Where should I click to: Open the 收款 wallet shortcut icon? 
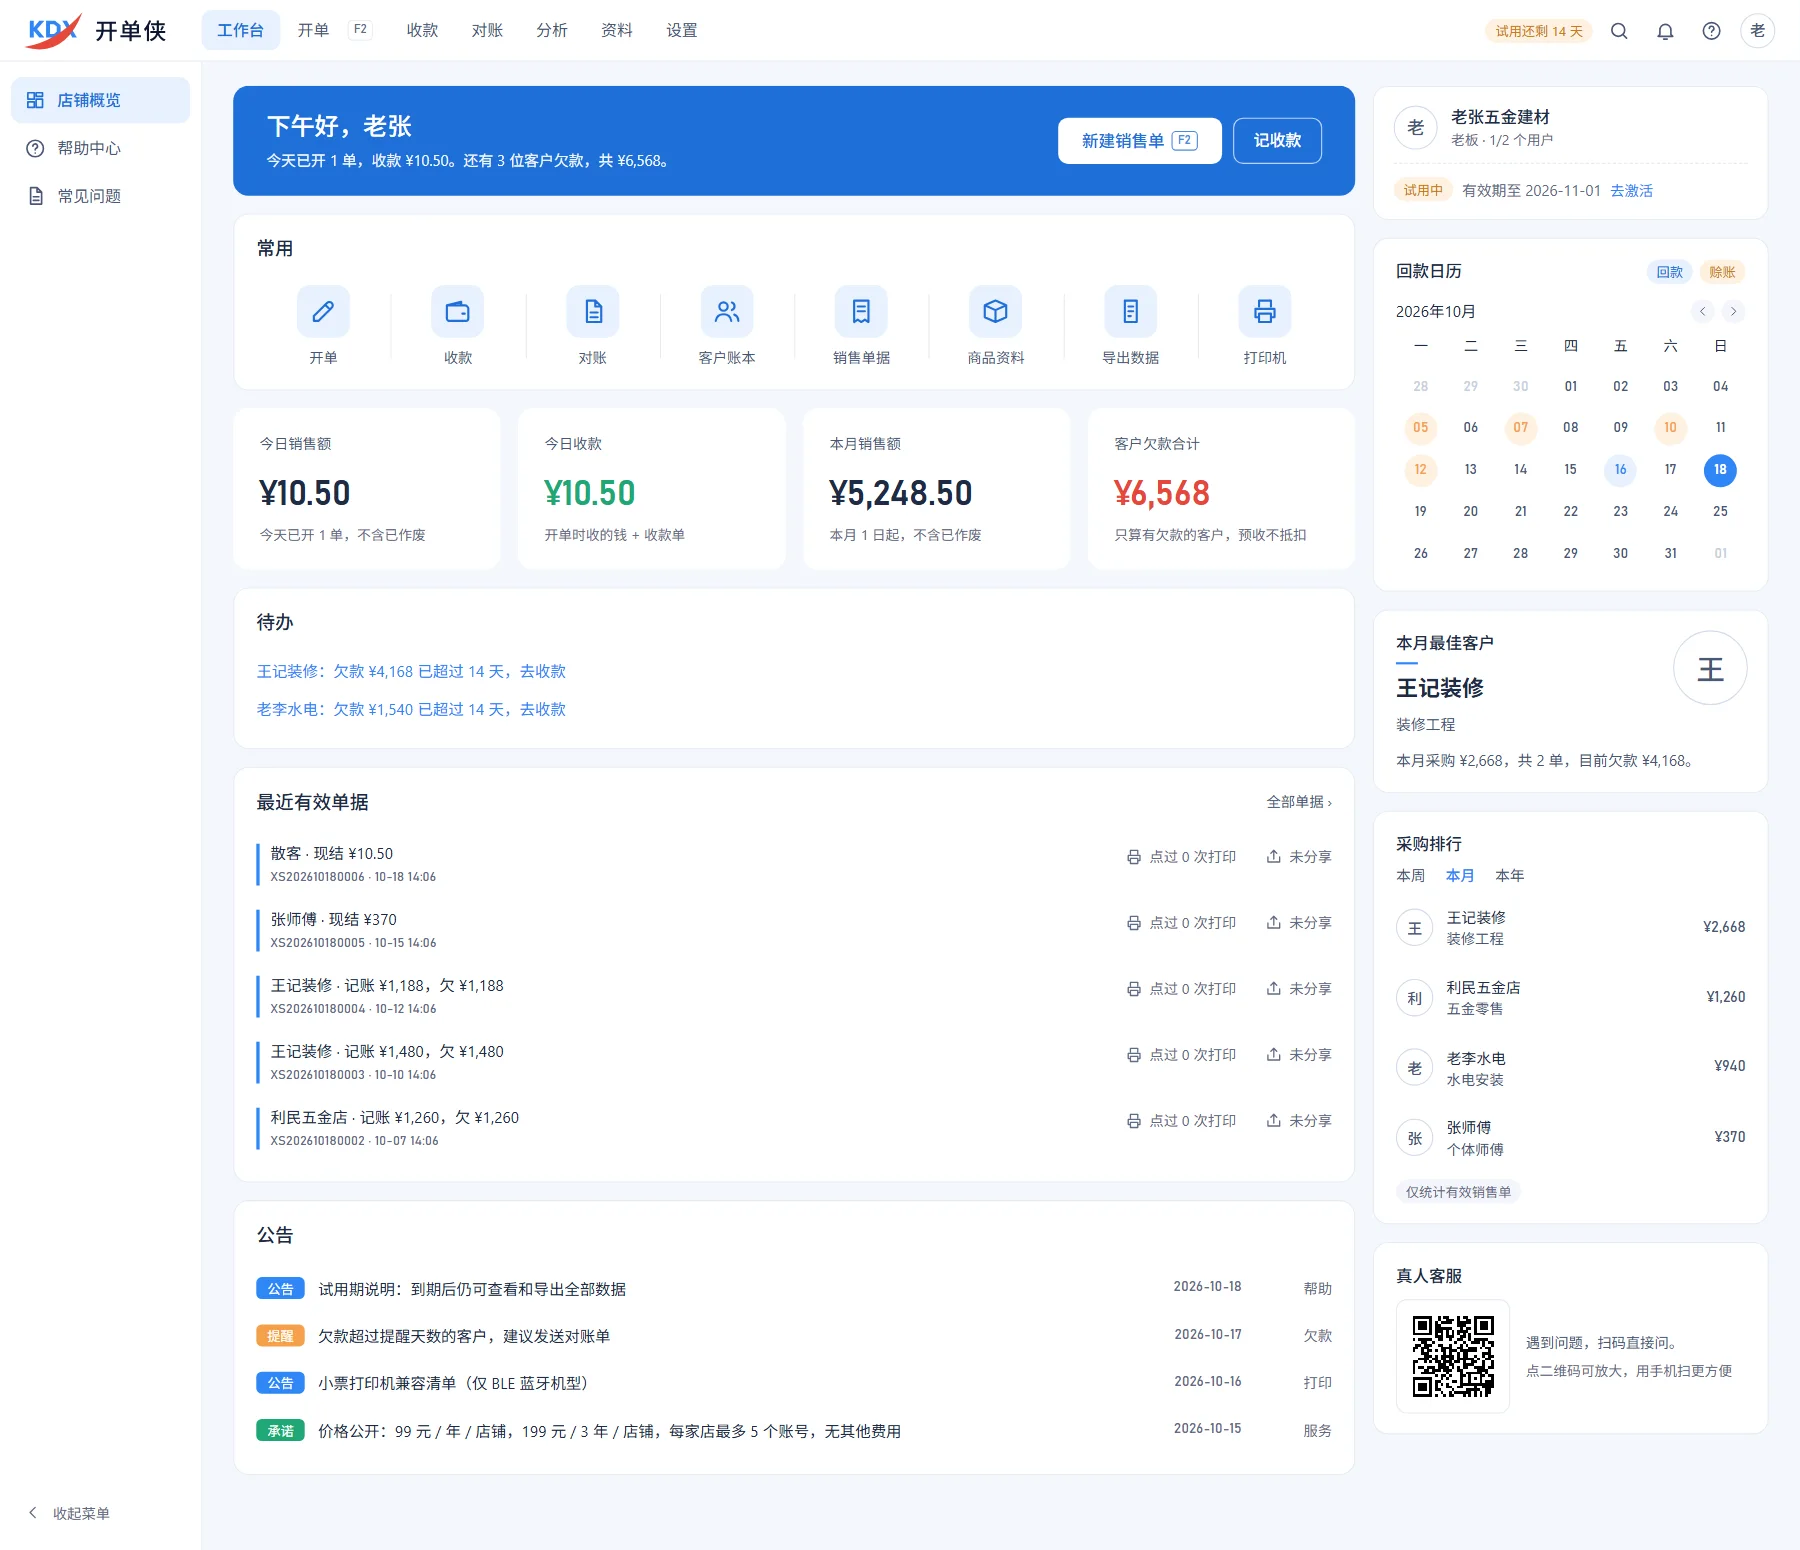[458, 312]
